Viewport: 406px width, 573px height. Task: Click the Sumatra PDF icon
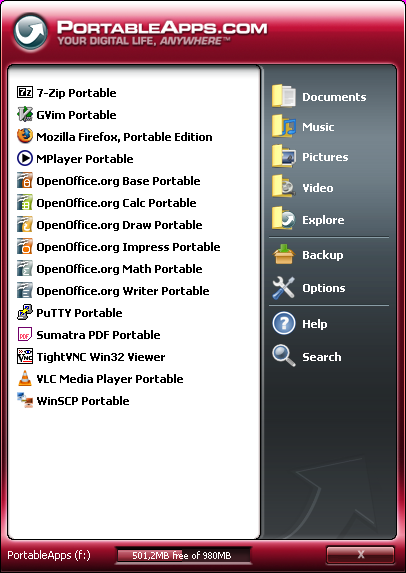click(25, 334)
